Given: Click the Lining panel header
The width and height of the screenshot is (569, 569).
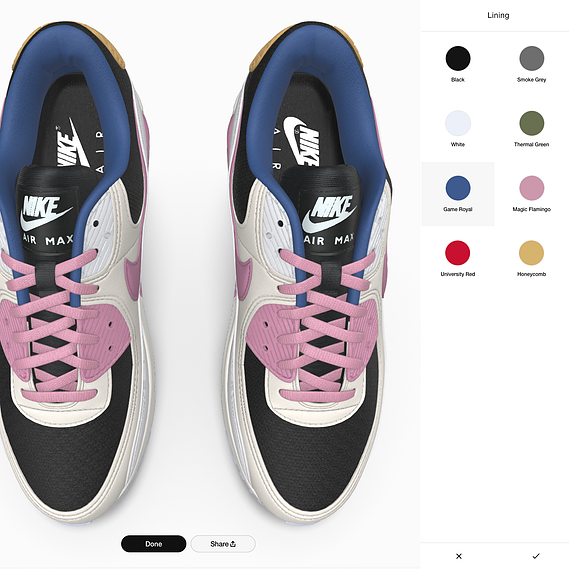Looking at the screenshot, I should point(498,15).
